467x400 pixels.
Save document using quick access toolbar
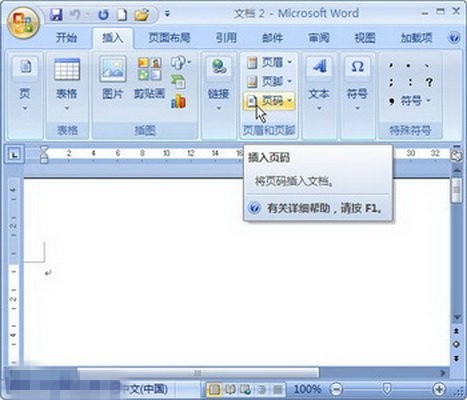56,15
